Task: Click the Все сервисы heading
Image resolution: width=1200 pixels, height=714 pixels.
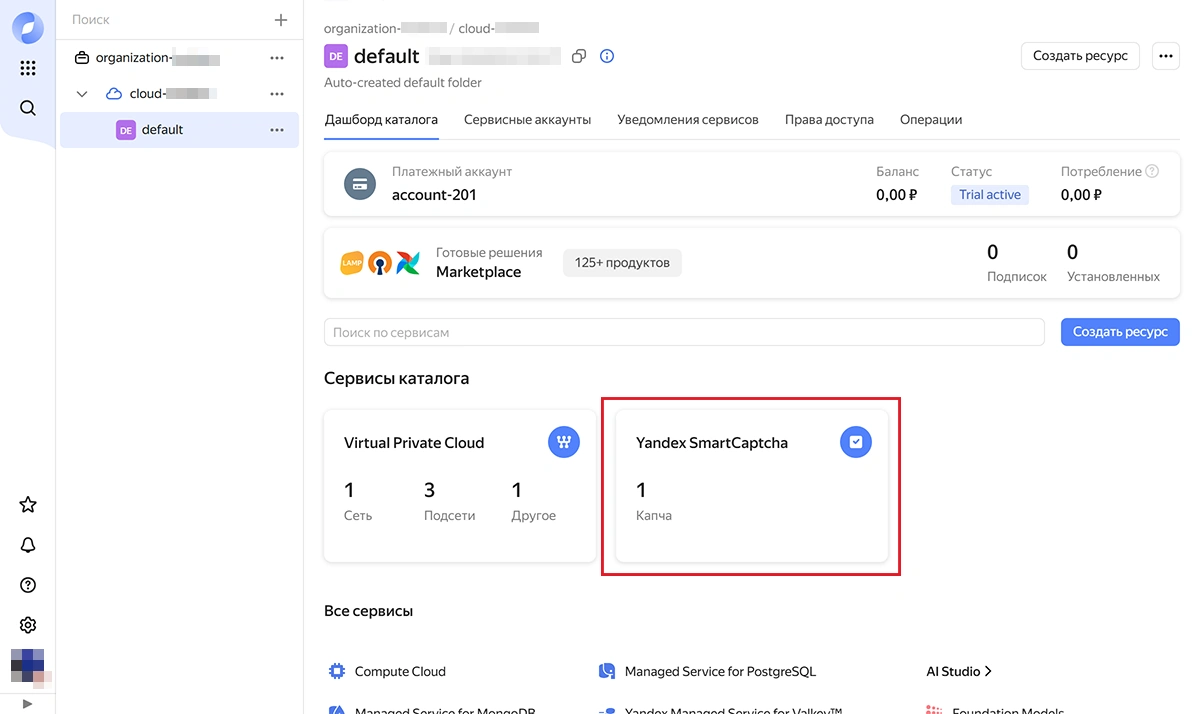Action: coord(369,611)
